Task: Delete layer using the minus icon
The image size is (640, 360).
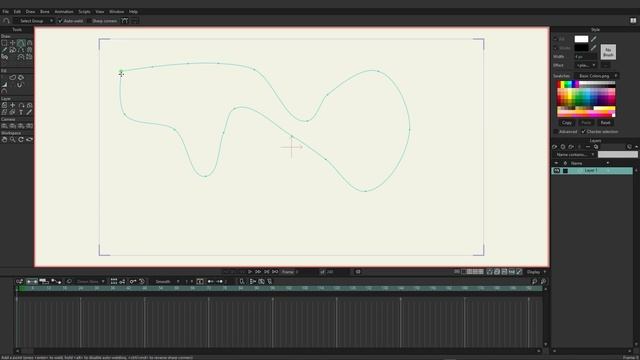Action: pos(588,147)
